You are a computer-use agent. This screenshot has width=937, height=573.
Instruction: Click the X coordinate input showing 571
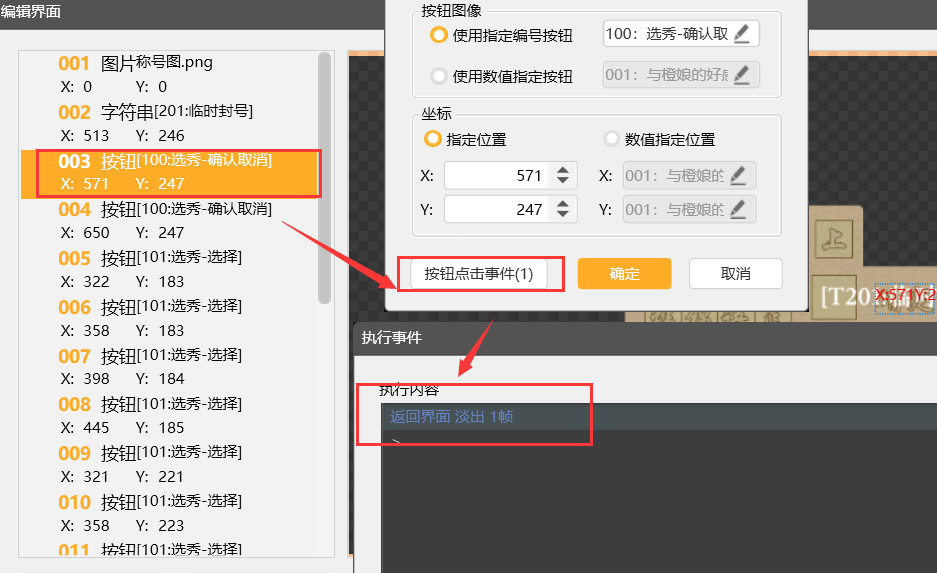(497, 176)
